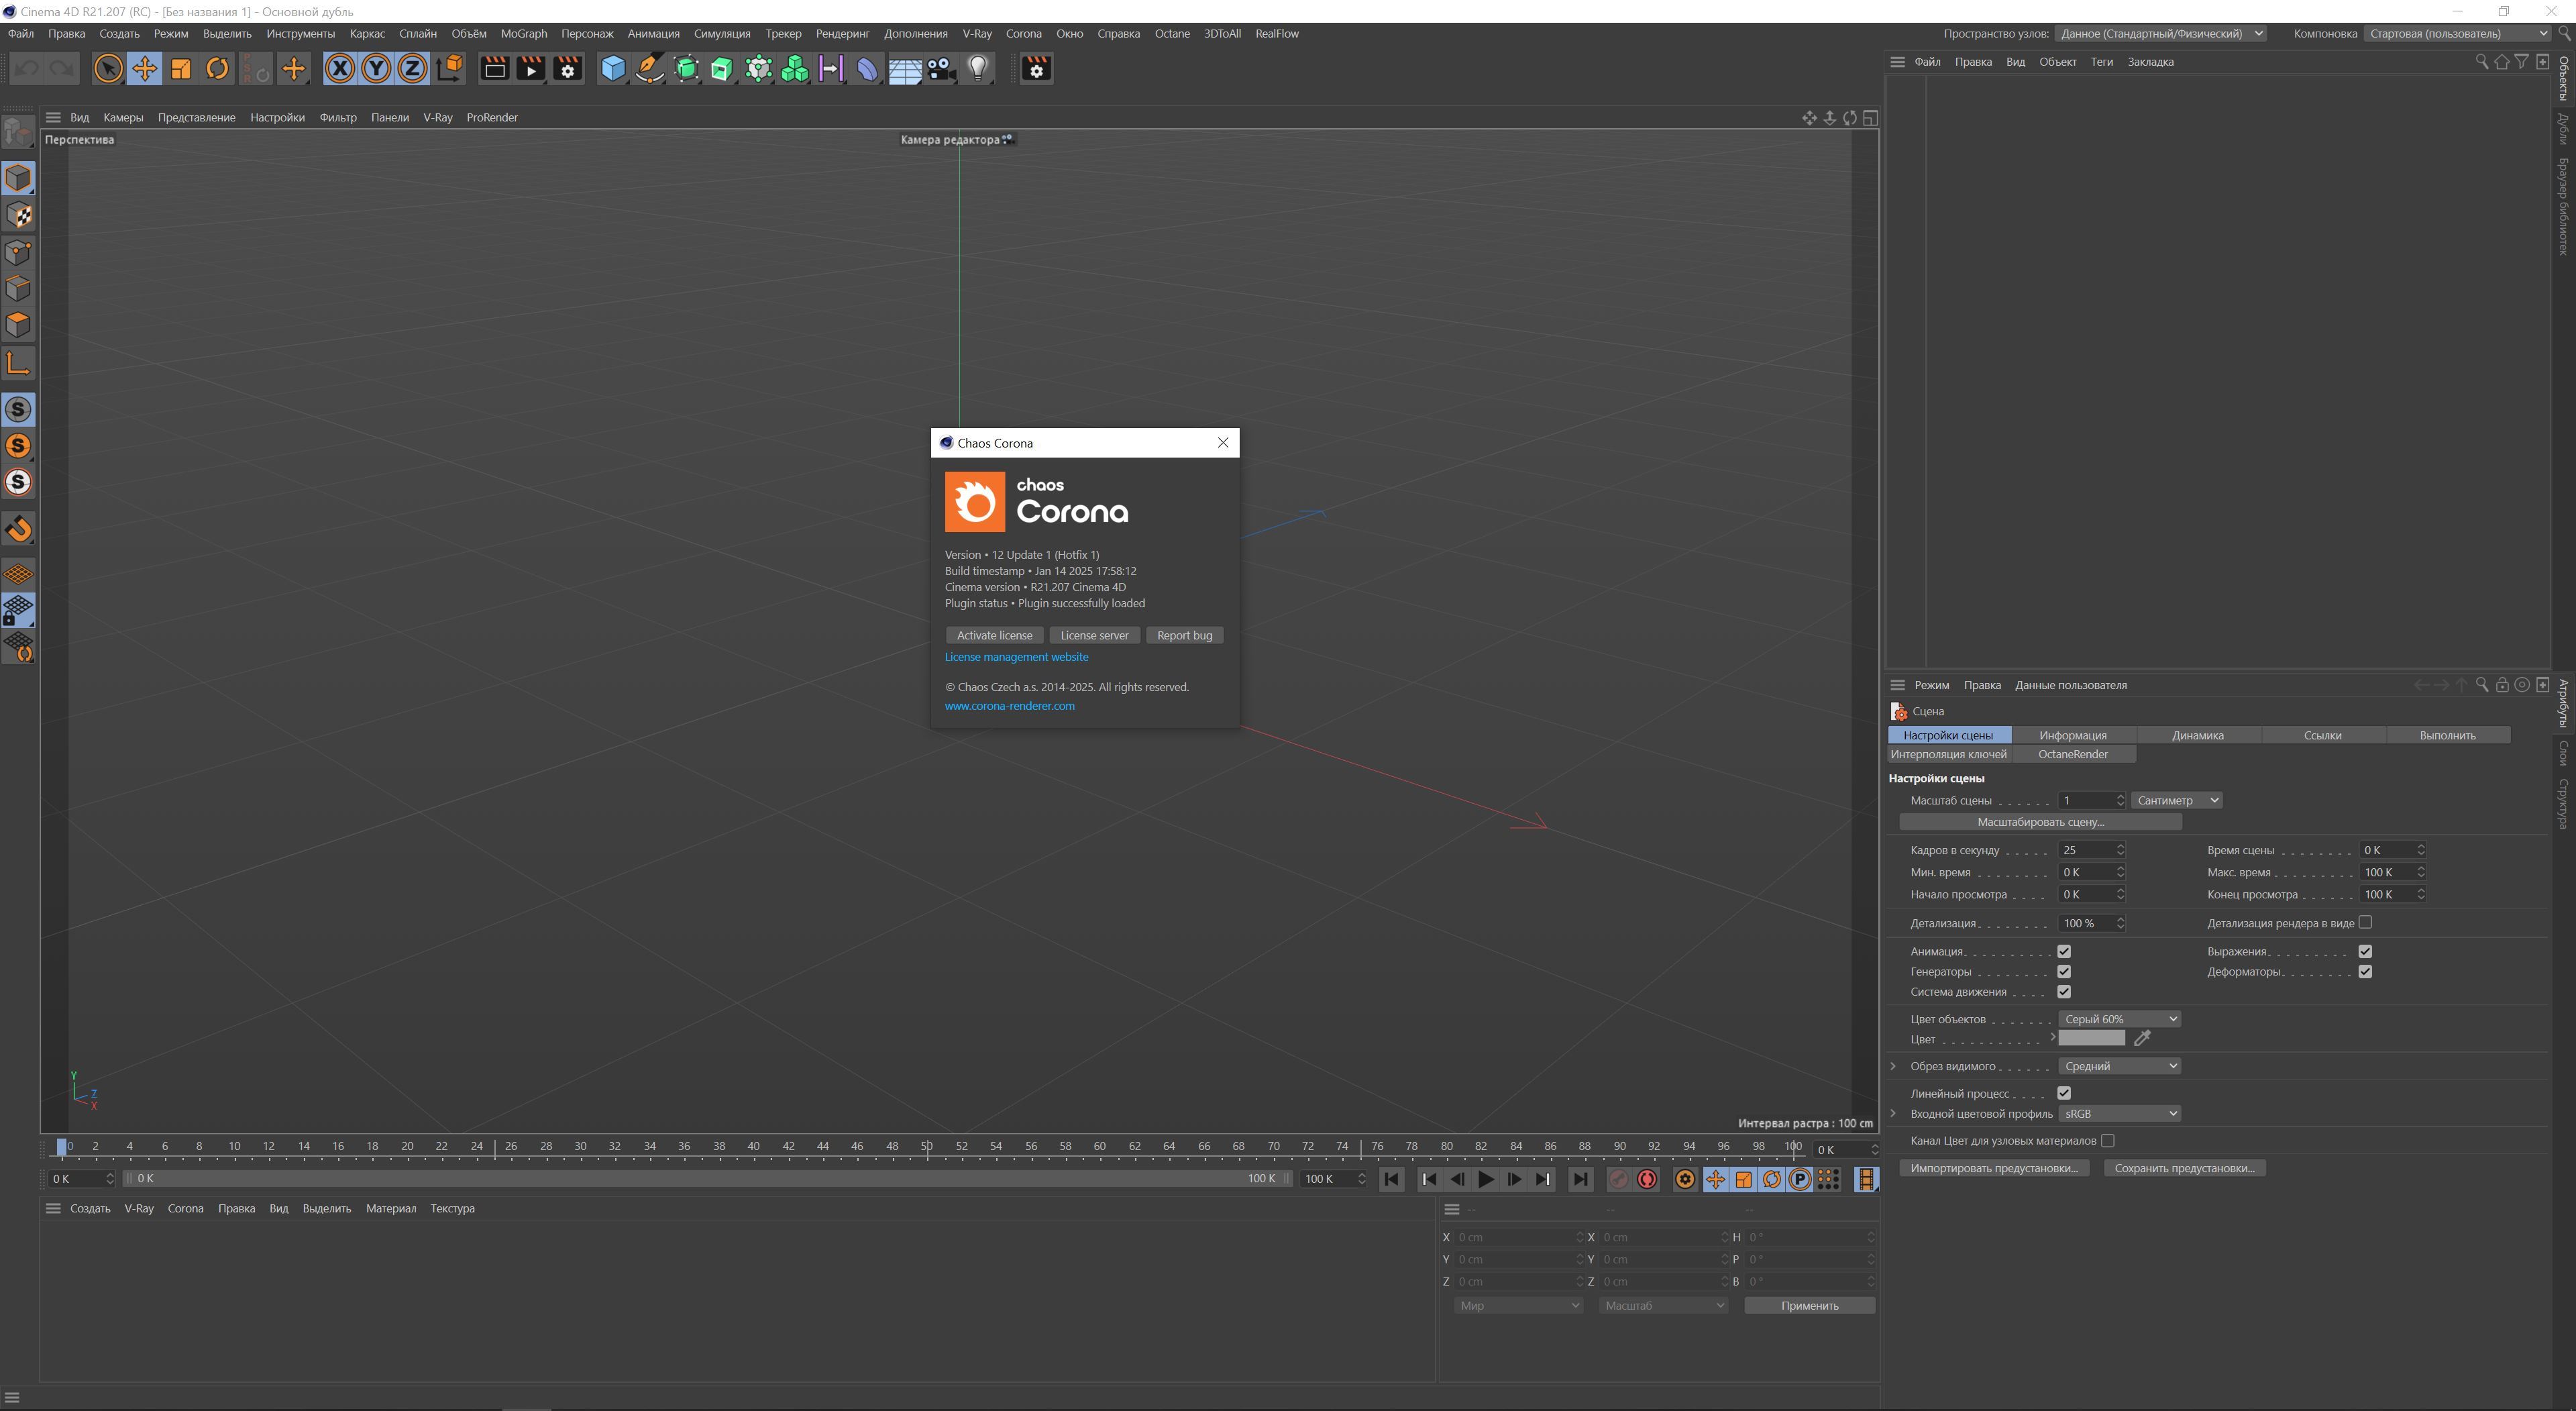Click Масштабировать сцену button
The width and height of the screenshot is (2576, 1411).
pos(2040,822)
